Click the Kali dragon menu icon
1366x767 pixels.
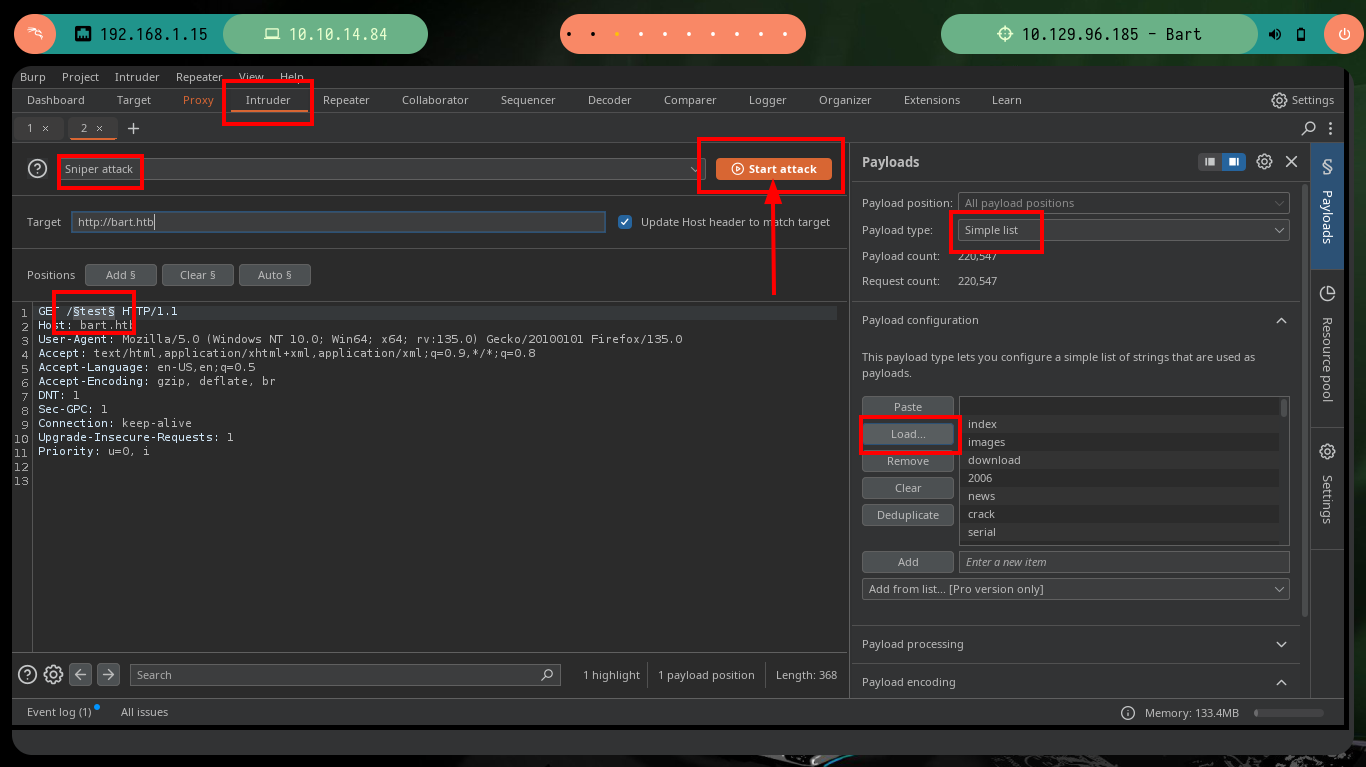click(x=35, y=34)
